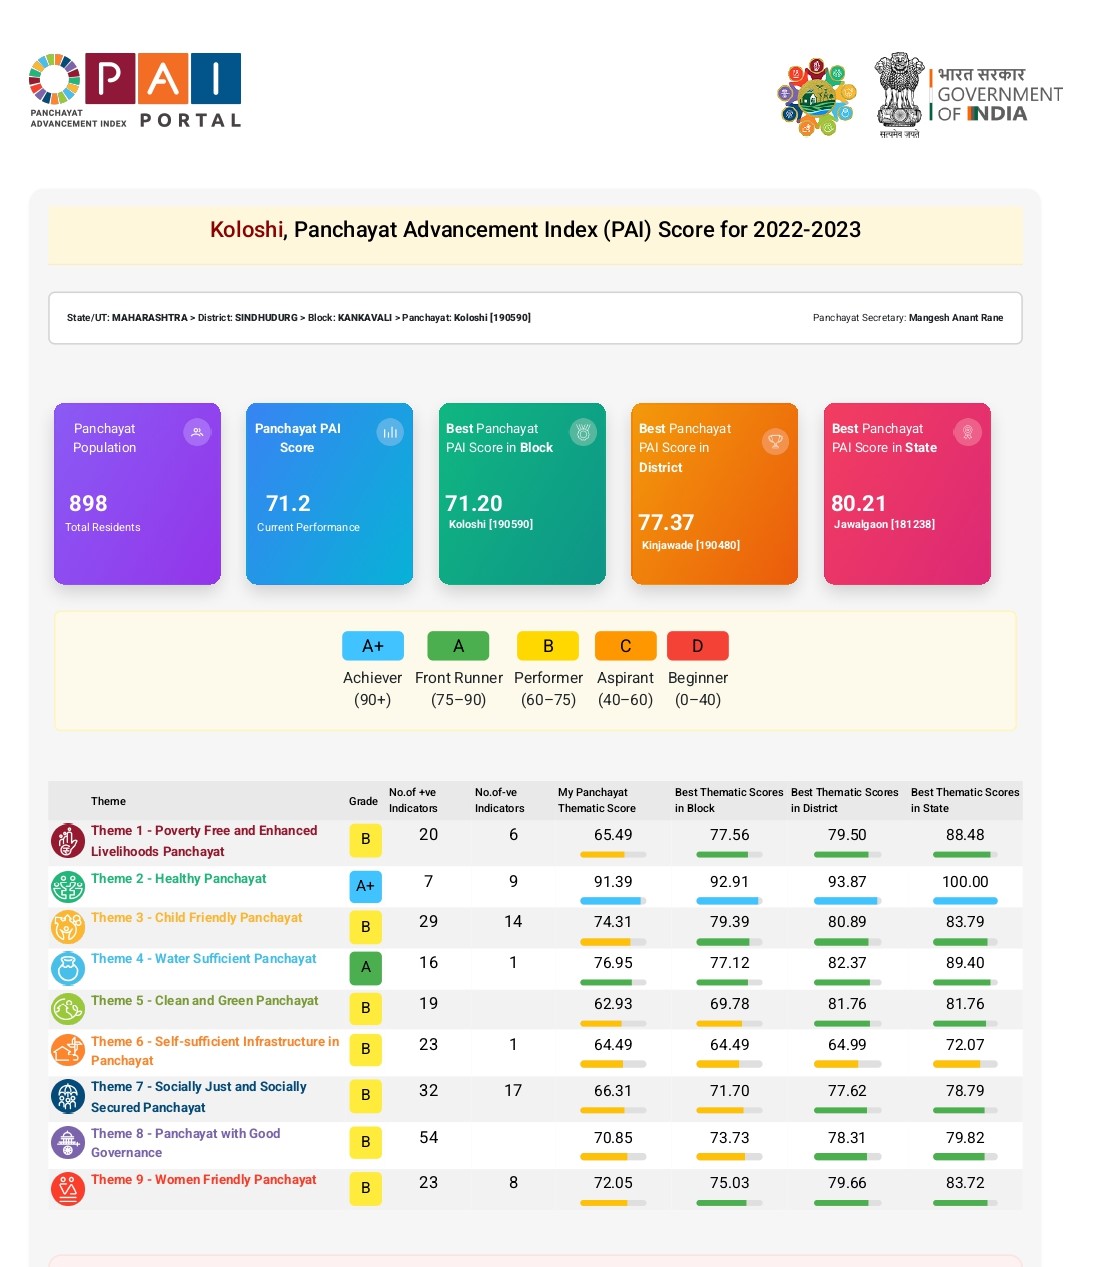Image resolution: width=1094 pixels, height=1267 pixels.
Task: Select the A+ Achiever grade badge
Action: click(372, 646)
